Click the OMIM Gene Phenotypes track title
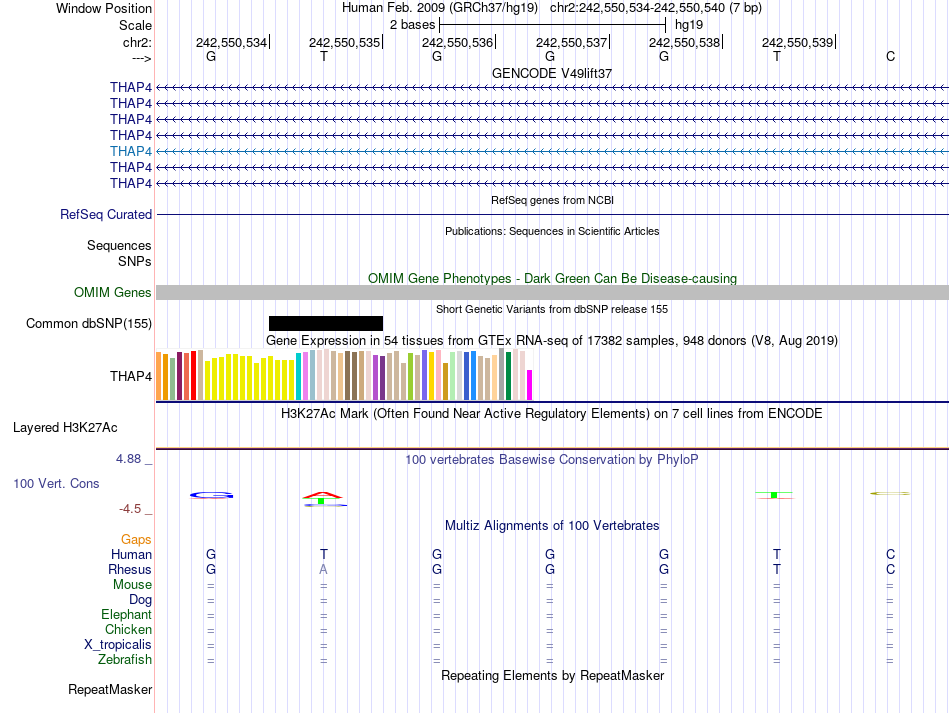950x713 pixels. [552, 279]
